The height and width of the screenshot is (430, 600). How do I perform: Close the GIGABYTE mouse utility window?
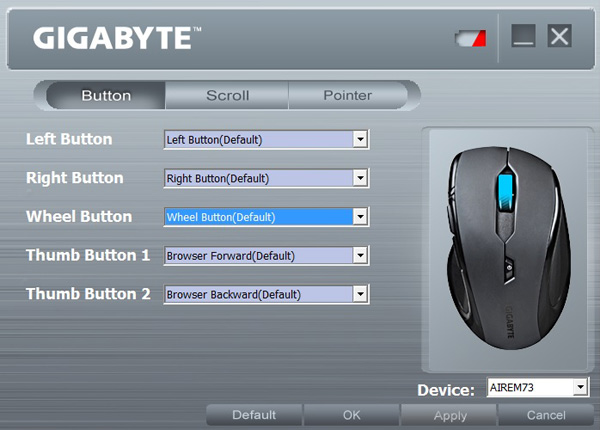tap(559, 36)
